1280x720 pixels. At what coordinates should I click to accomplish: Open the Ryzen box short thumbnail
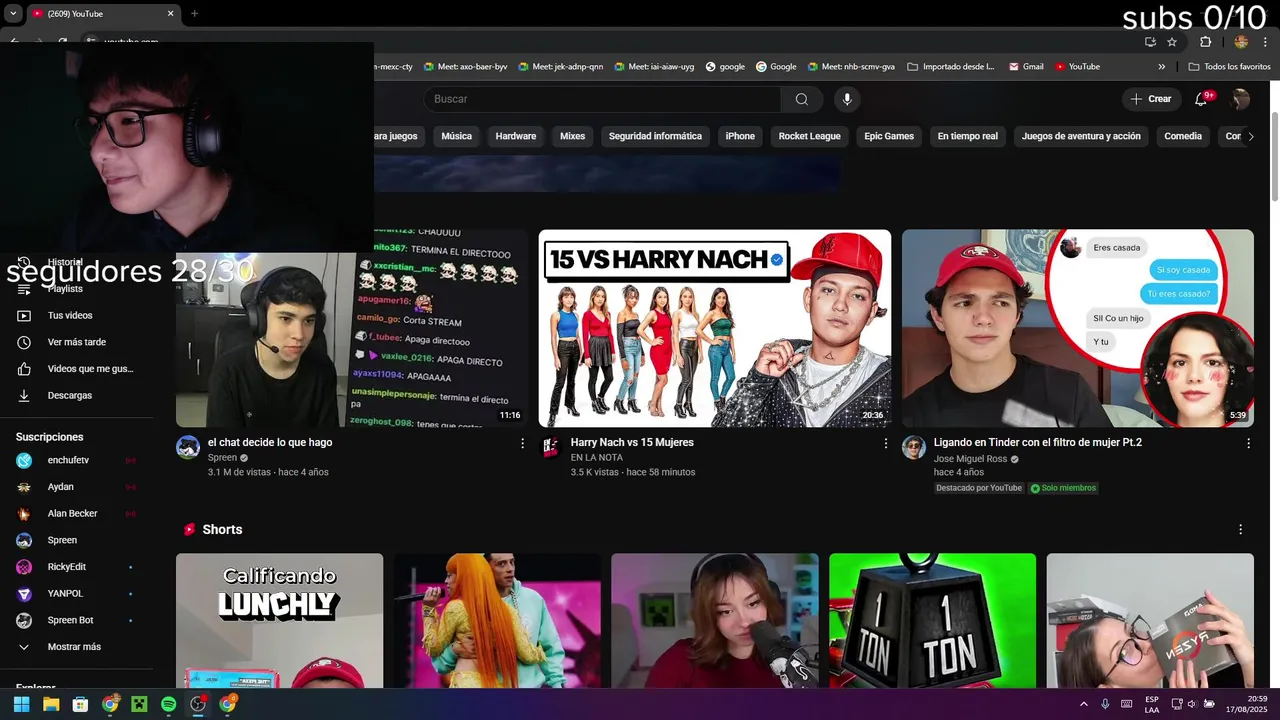click(1150, 621)
